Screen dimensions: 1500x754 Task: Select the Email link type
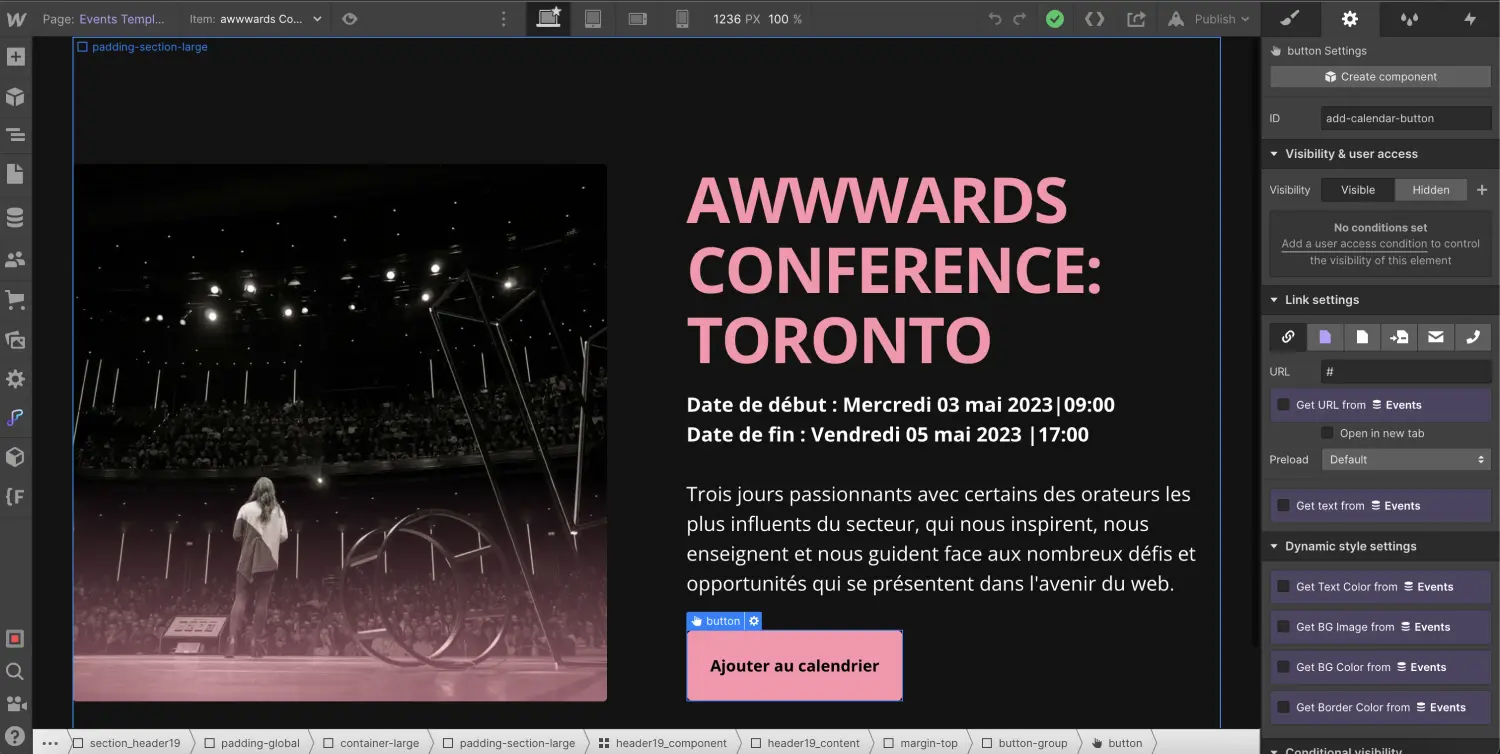1435,337
